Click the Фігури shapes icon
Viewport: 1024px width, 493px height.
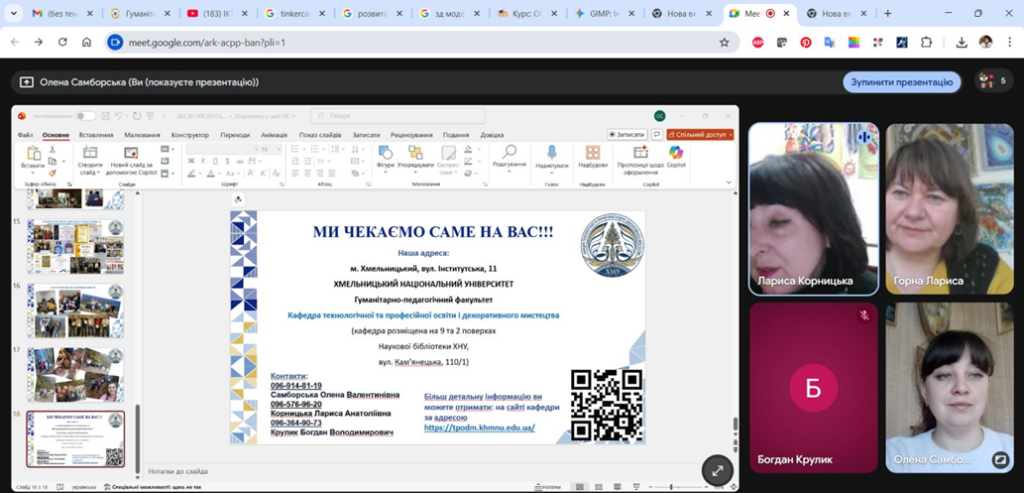pyautogui.click(x=385, y=152)
